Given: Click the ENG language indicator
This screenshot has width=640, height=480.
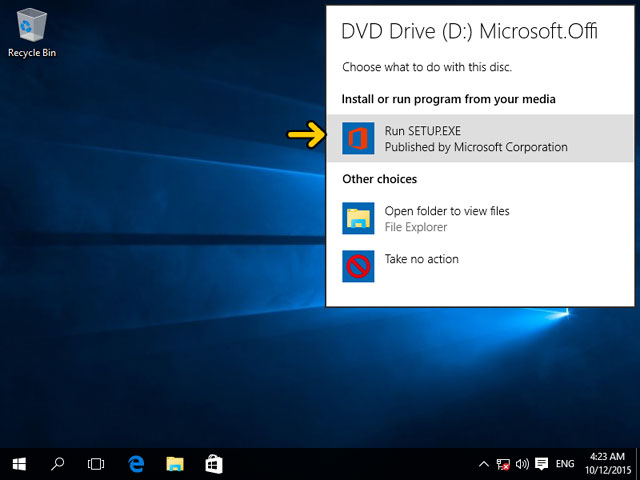Looking at the screenshot, I should [x=565, y=464].
